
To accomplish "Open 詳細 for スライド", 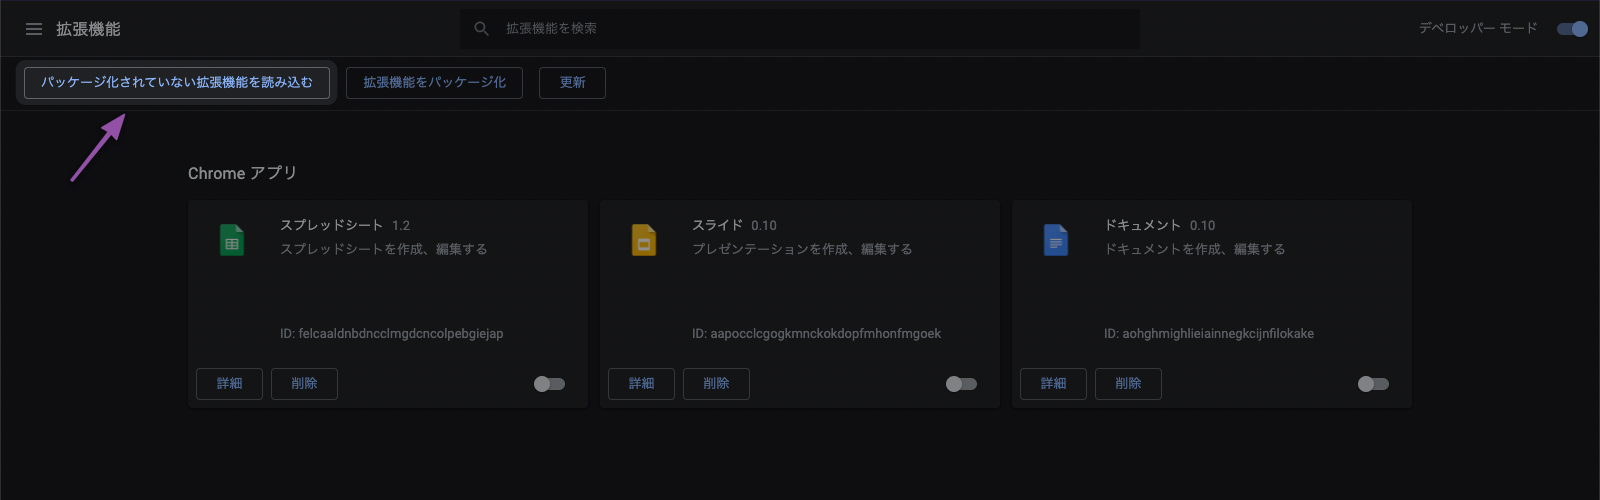I will (641, 384).
